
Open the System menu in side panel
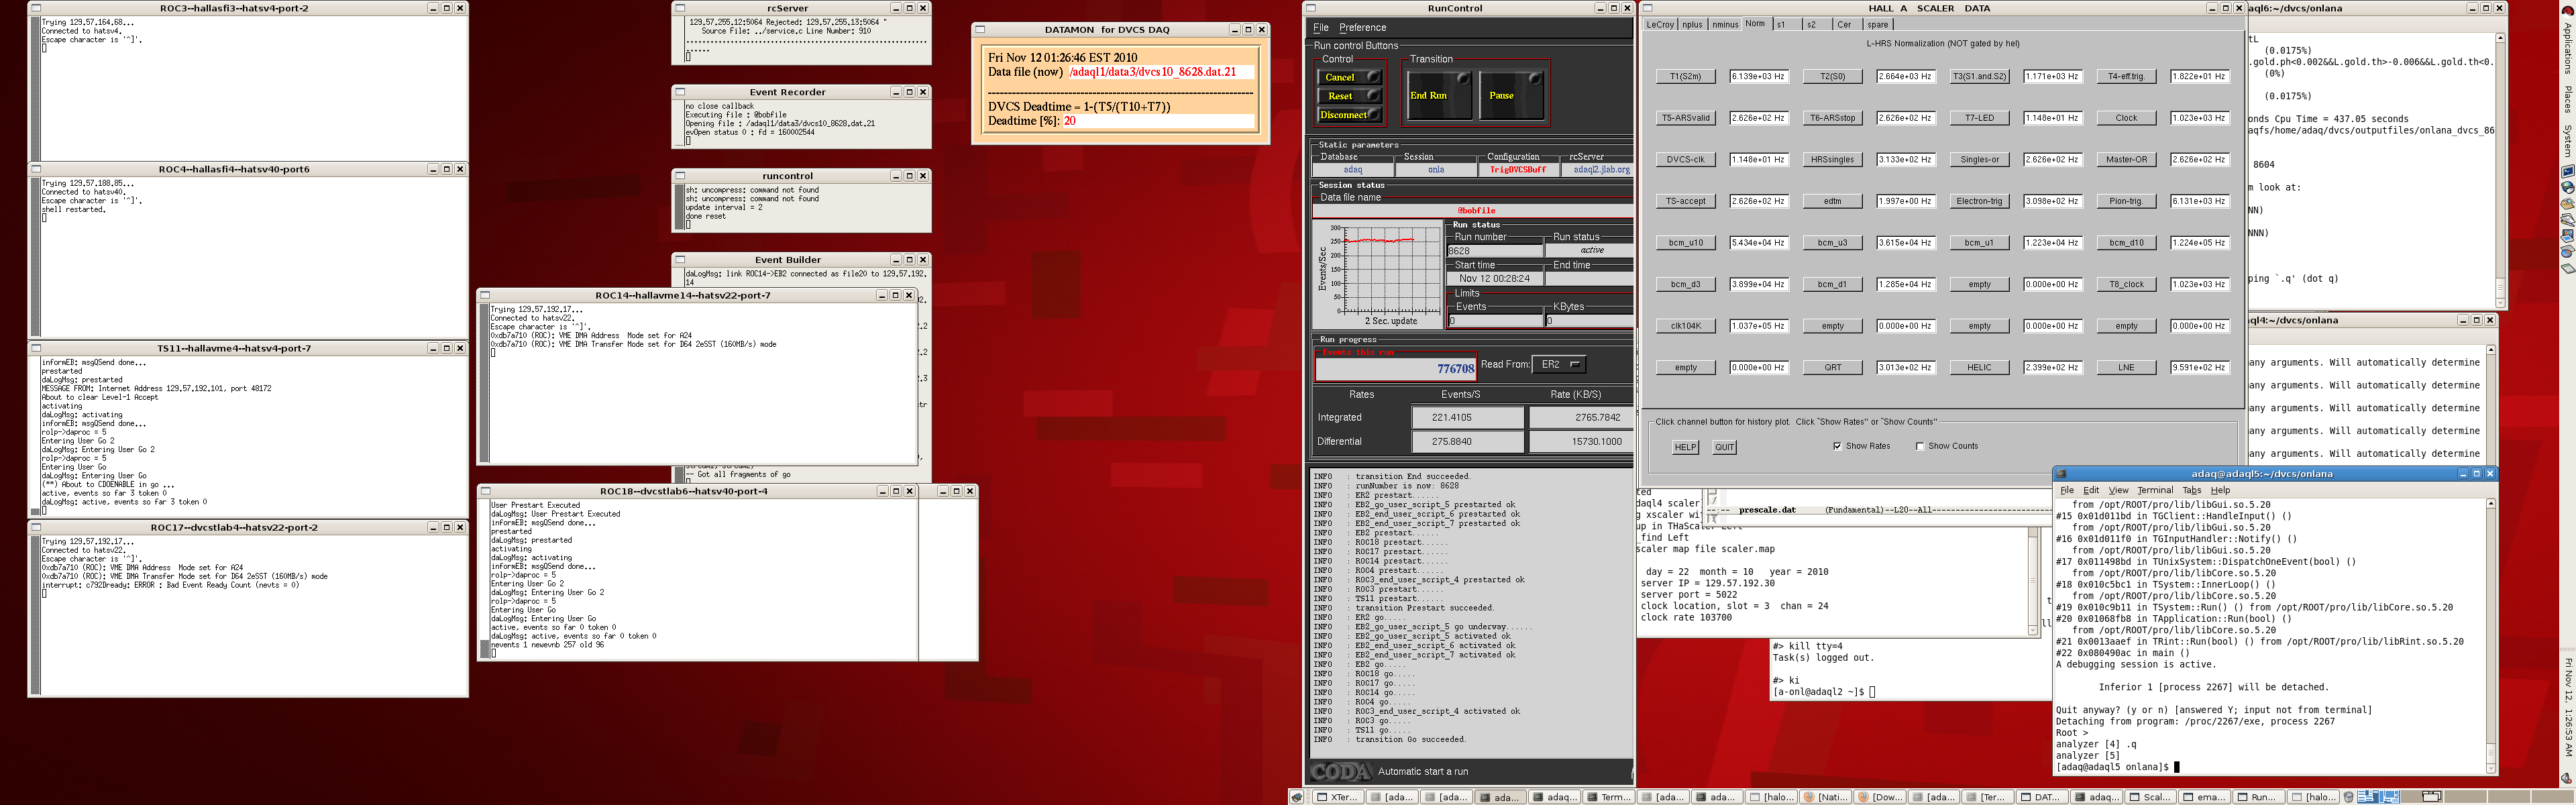pos(2567,140)
